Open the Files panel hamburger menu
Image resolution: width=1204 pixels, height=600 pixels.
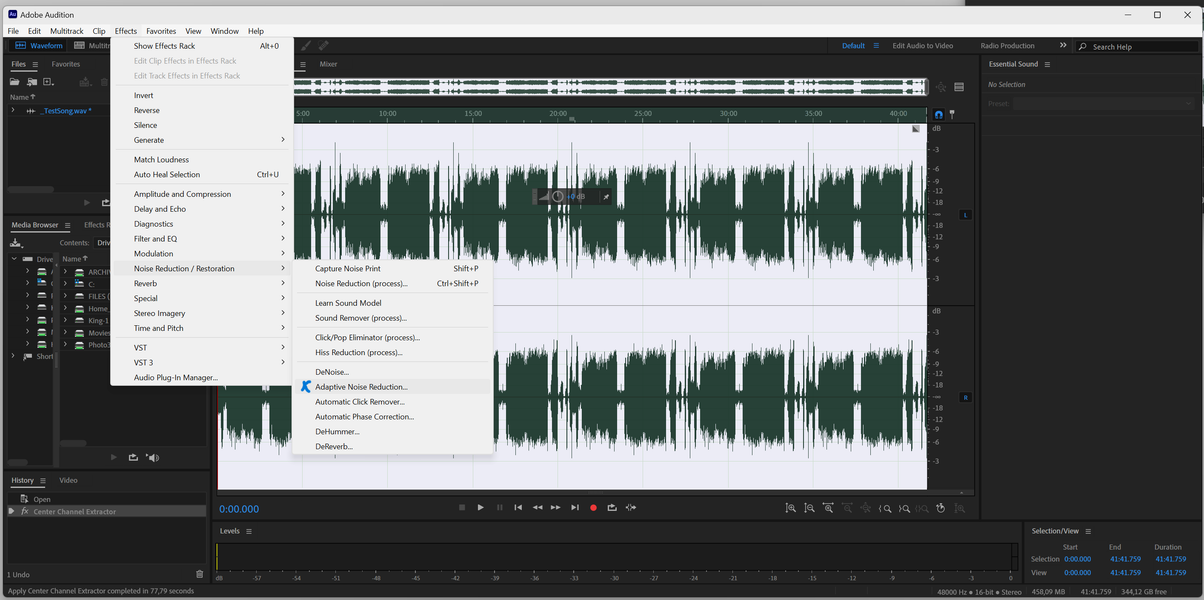coord(35,64)
